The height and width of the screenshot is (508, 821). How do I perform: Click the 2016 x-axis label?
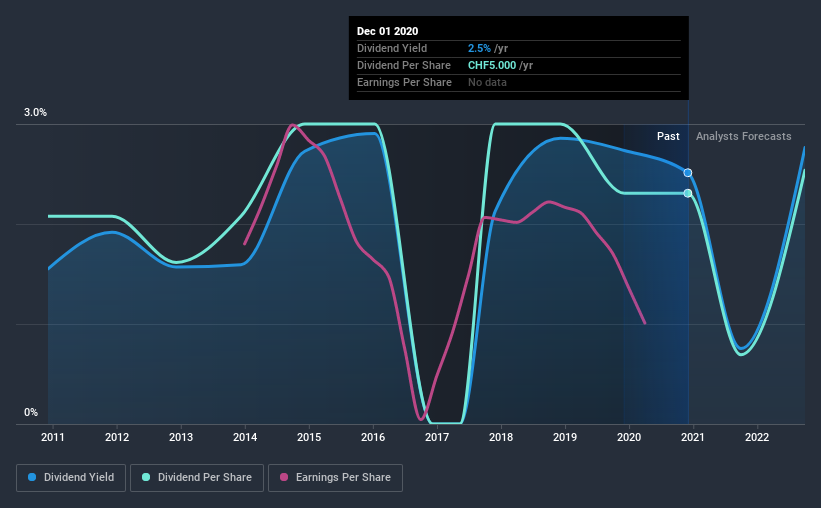pos(373,437)
